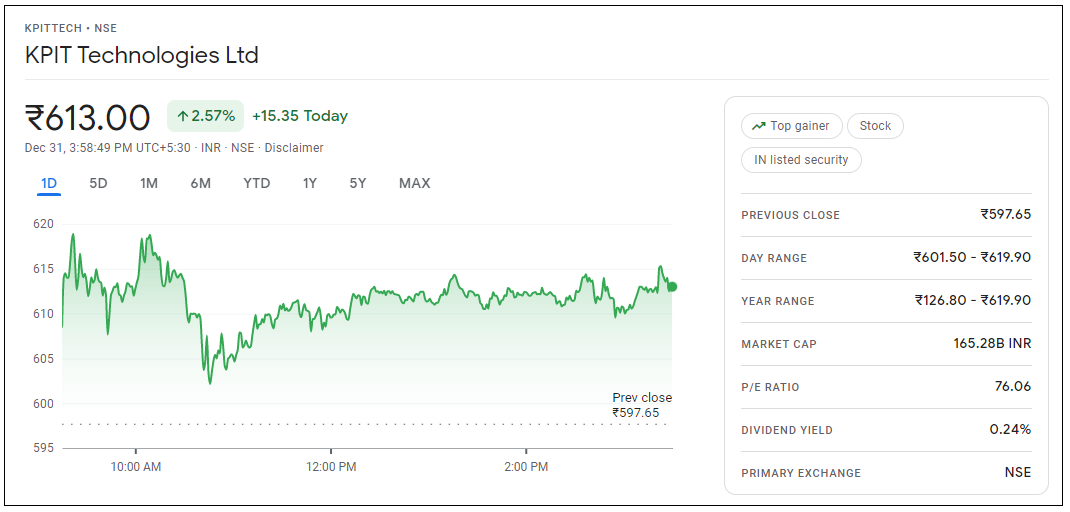Click the 2:00 PM axis label
The width and height of the screenshot is (1070, 512).
pyautogui.click(x=525, y=467)
